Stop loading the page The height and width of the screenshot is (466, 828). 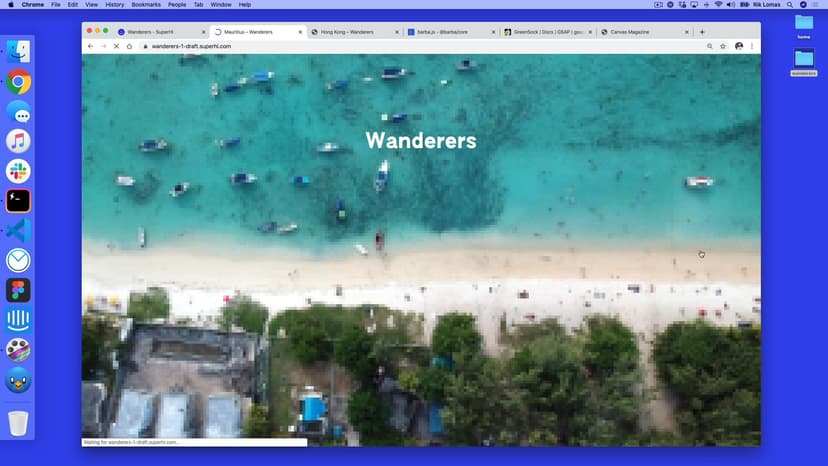point(116,46)
